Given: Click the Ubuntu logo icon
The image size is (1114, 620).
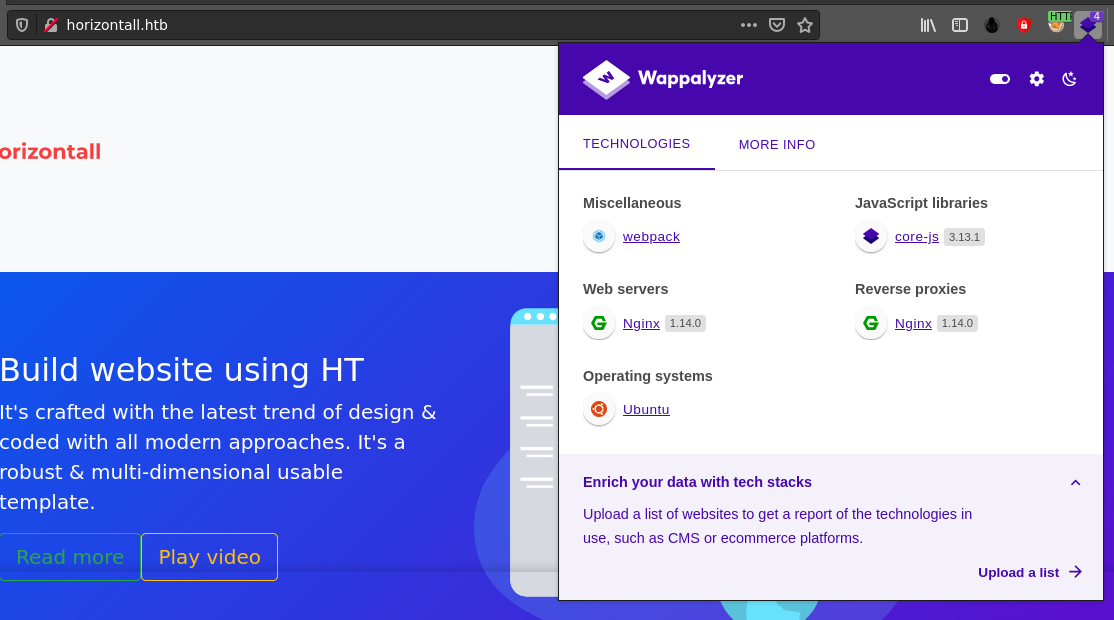Looking at the screenshot, I should pos(599,409).
